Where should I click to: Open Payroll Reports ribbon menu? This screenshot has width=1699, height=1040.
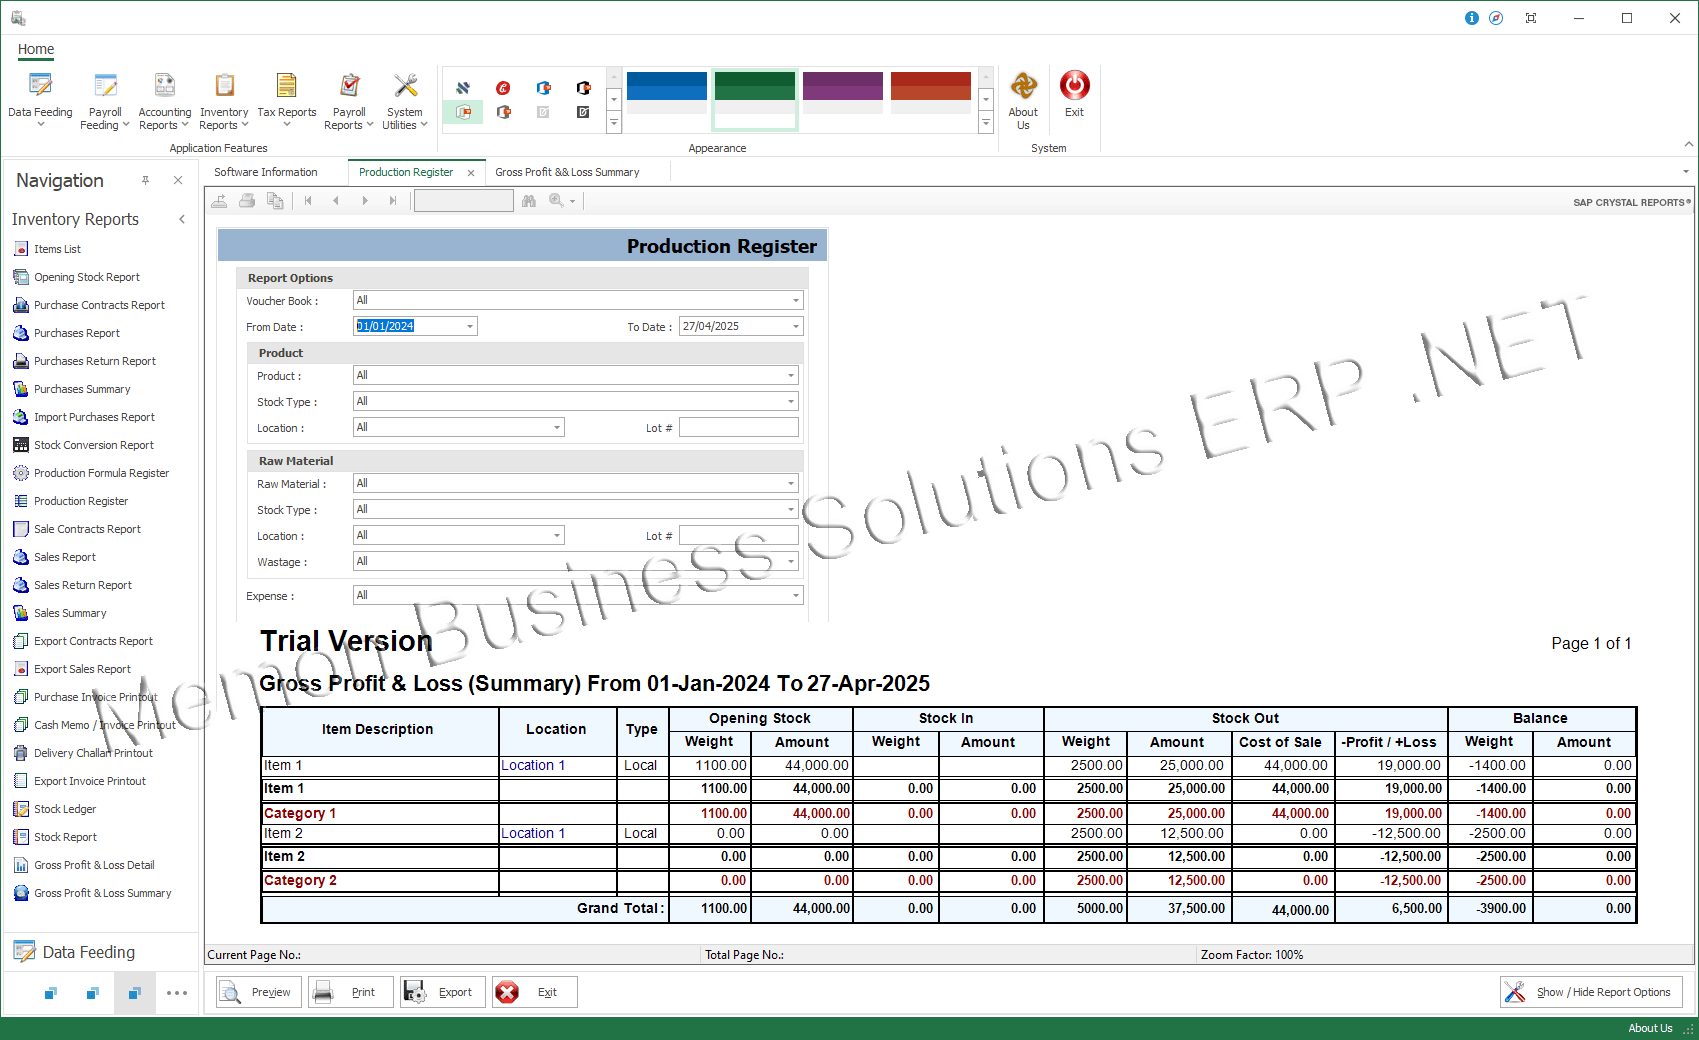(x=349, y=100)
